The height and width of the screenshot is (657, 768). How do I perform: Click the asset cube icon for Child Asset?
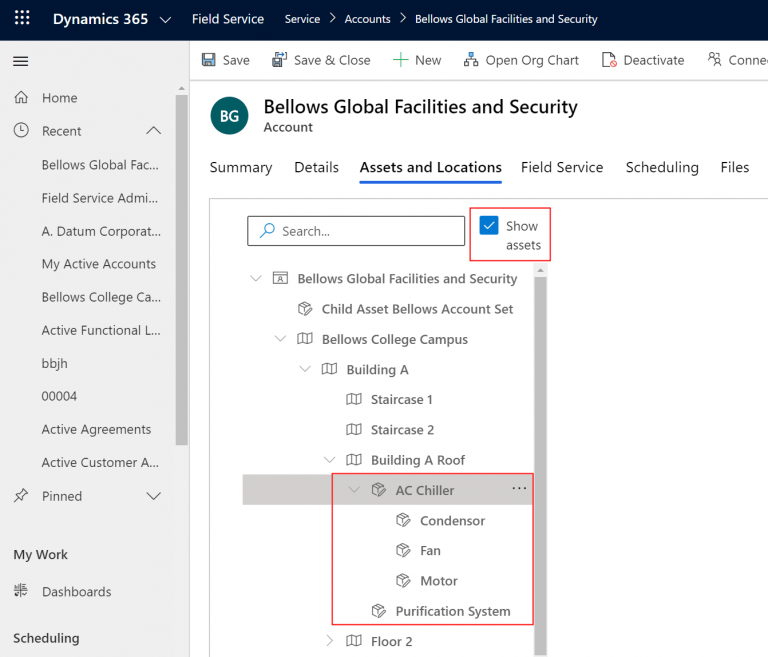click(305, 309)
